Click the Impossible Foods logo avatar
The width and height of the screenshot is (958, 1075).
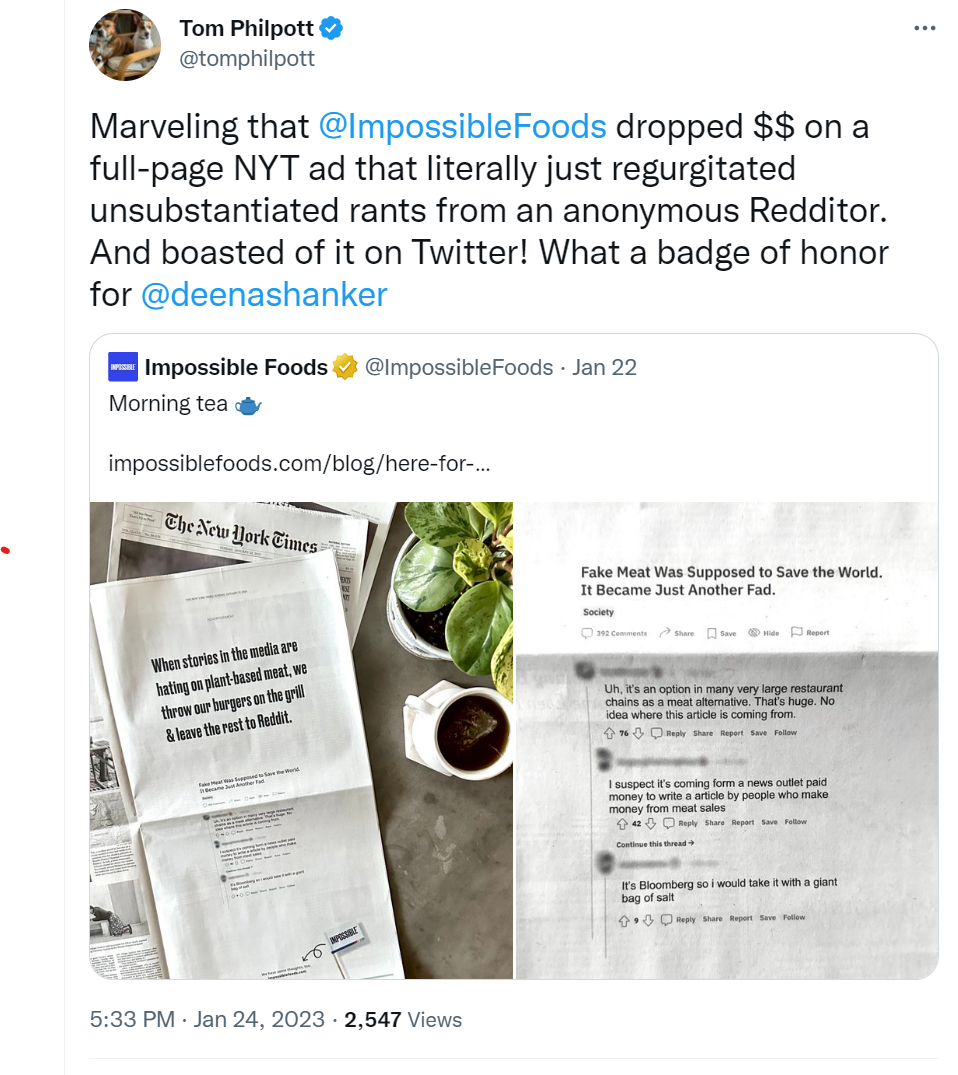(123, 368)
